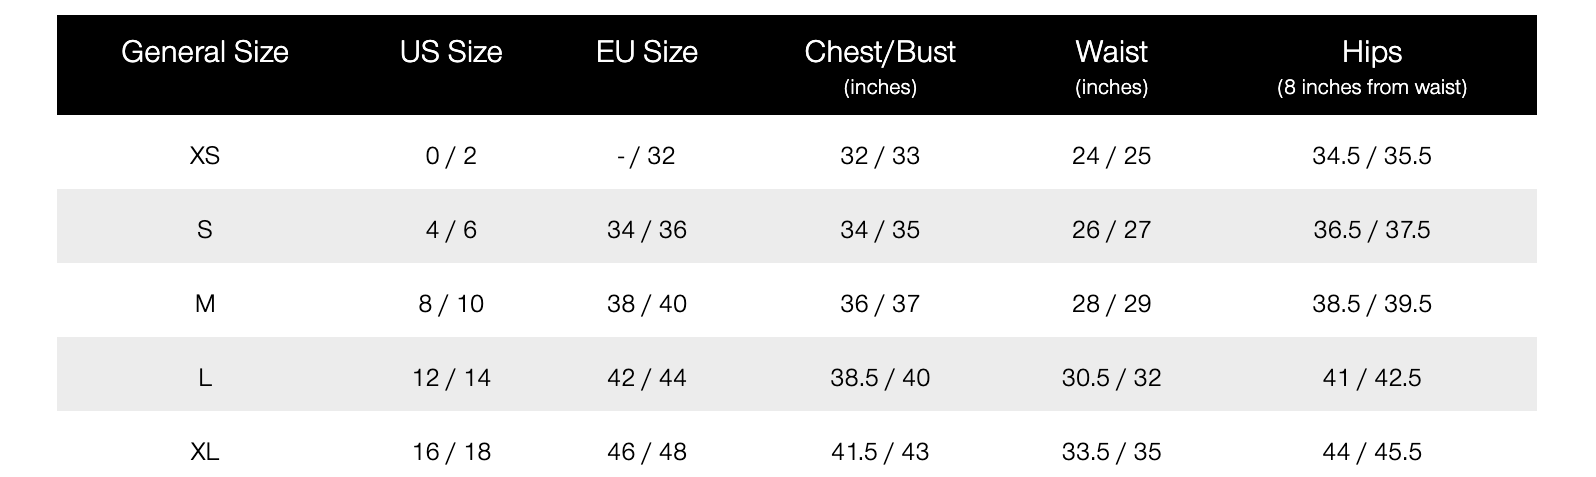Image resolution: width=1596 pixels, height=477 pixels.
Task: Click the waist value 26 / 27
Action: pos(1111,230)
